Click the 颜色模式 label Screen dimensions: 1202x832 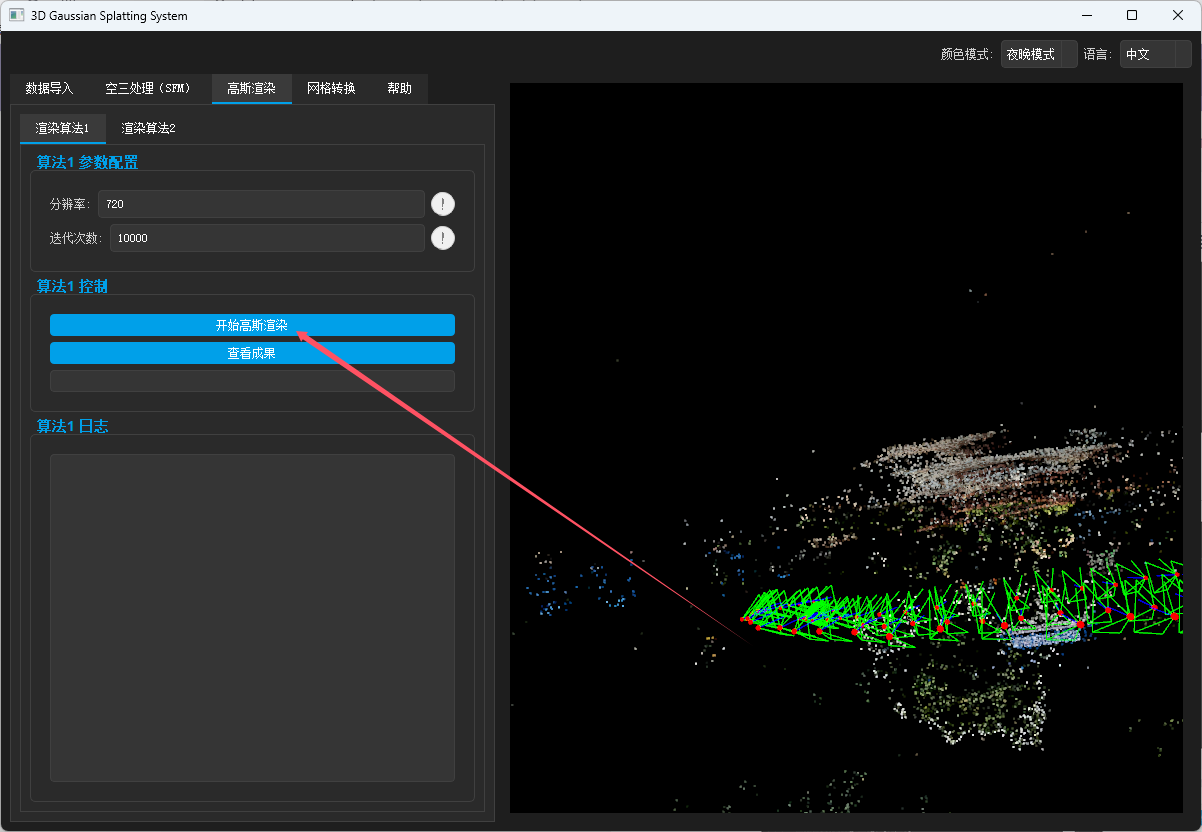pyautogui.click(x=967, y=54)
